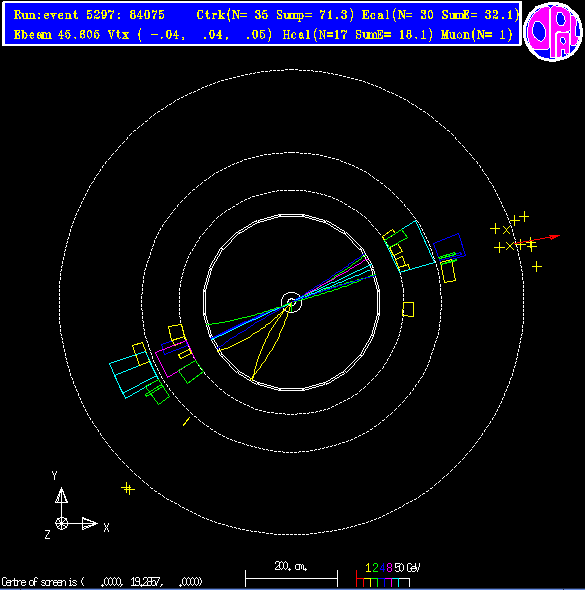Screen dimensions: 585x590
Task: Click the blue hadron calorimeter box at right
Action: 449,247
